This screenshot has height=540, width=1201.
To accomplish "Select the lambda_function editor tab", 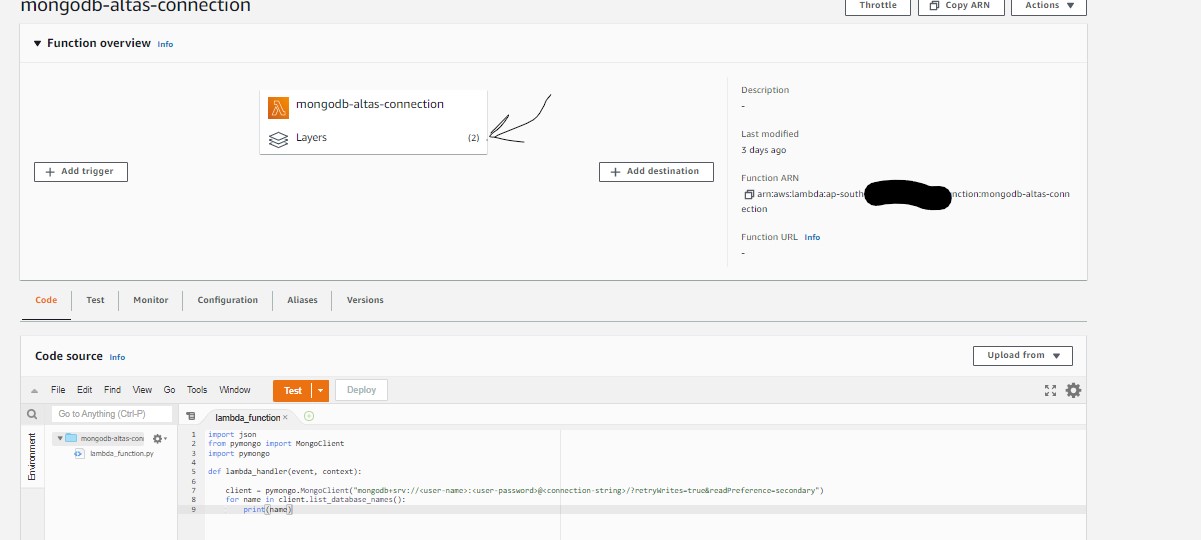I will pos(247,417).
